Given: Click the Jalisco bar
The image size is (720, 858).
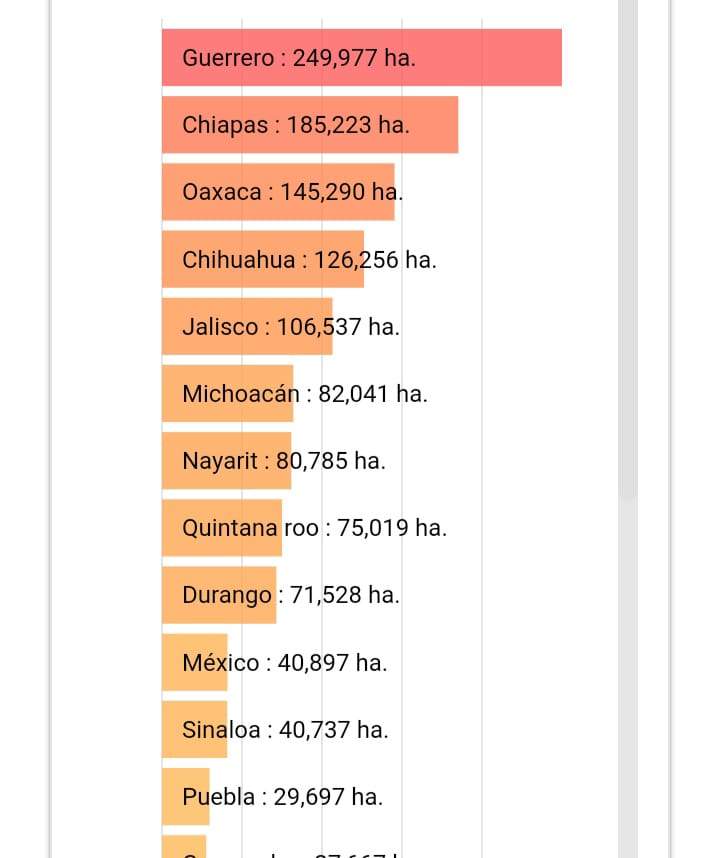Looking at the screenshot, I should [247, 326].
